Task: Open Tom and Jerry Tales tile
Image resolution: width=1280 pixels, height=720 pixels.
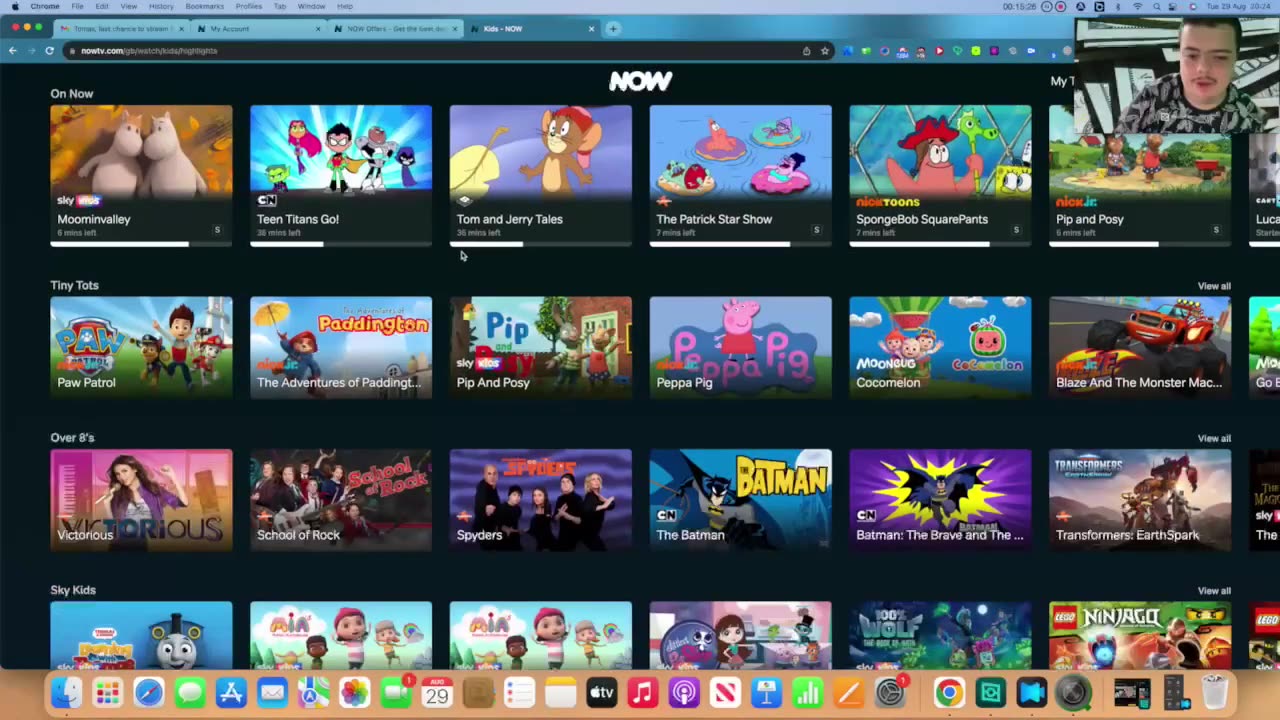Action: pyautogui.click(x=541, y=174)
